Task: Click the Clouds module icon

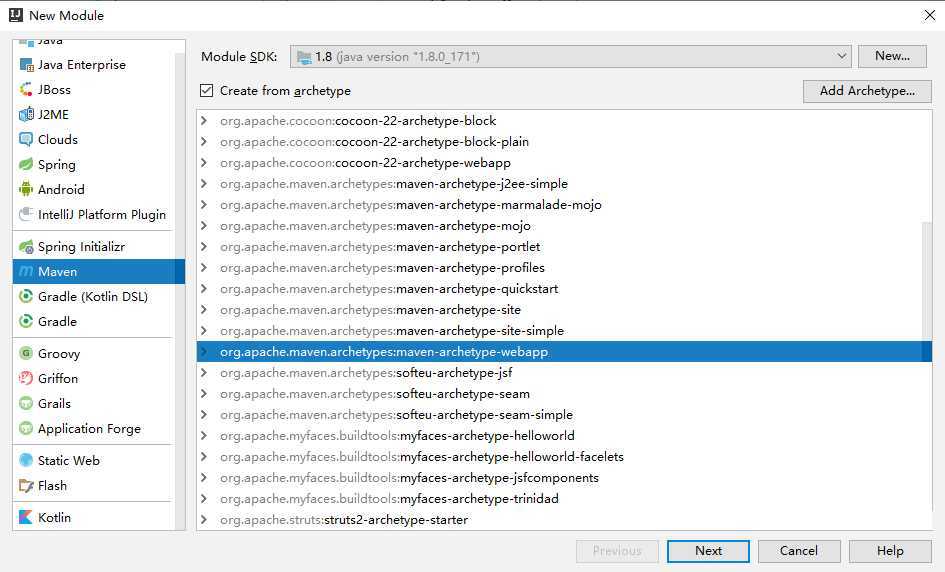Action: point(26,139)
